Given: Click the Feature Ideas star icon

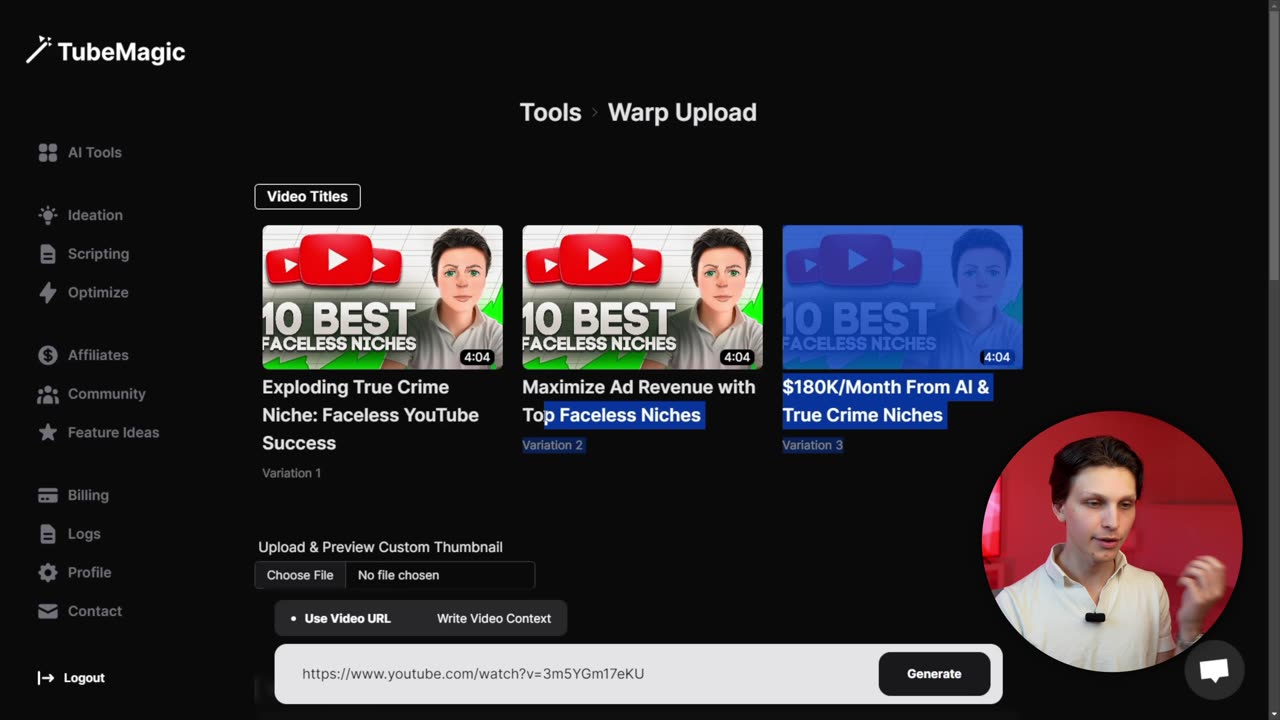Looking at the screenshot, I should [x=48, y=433].
